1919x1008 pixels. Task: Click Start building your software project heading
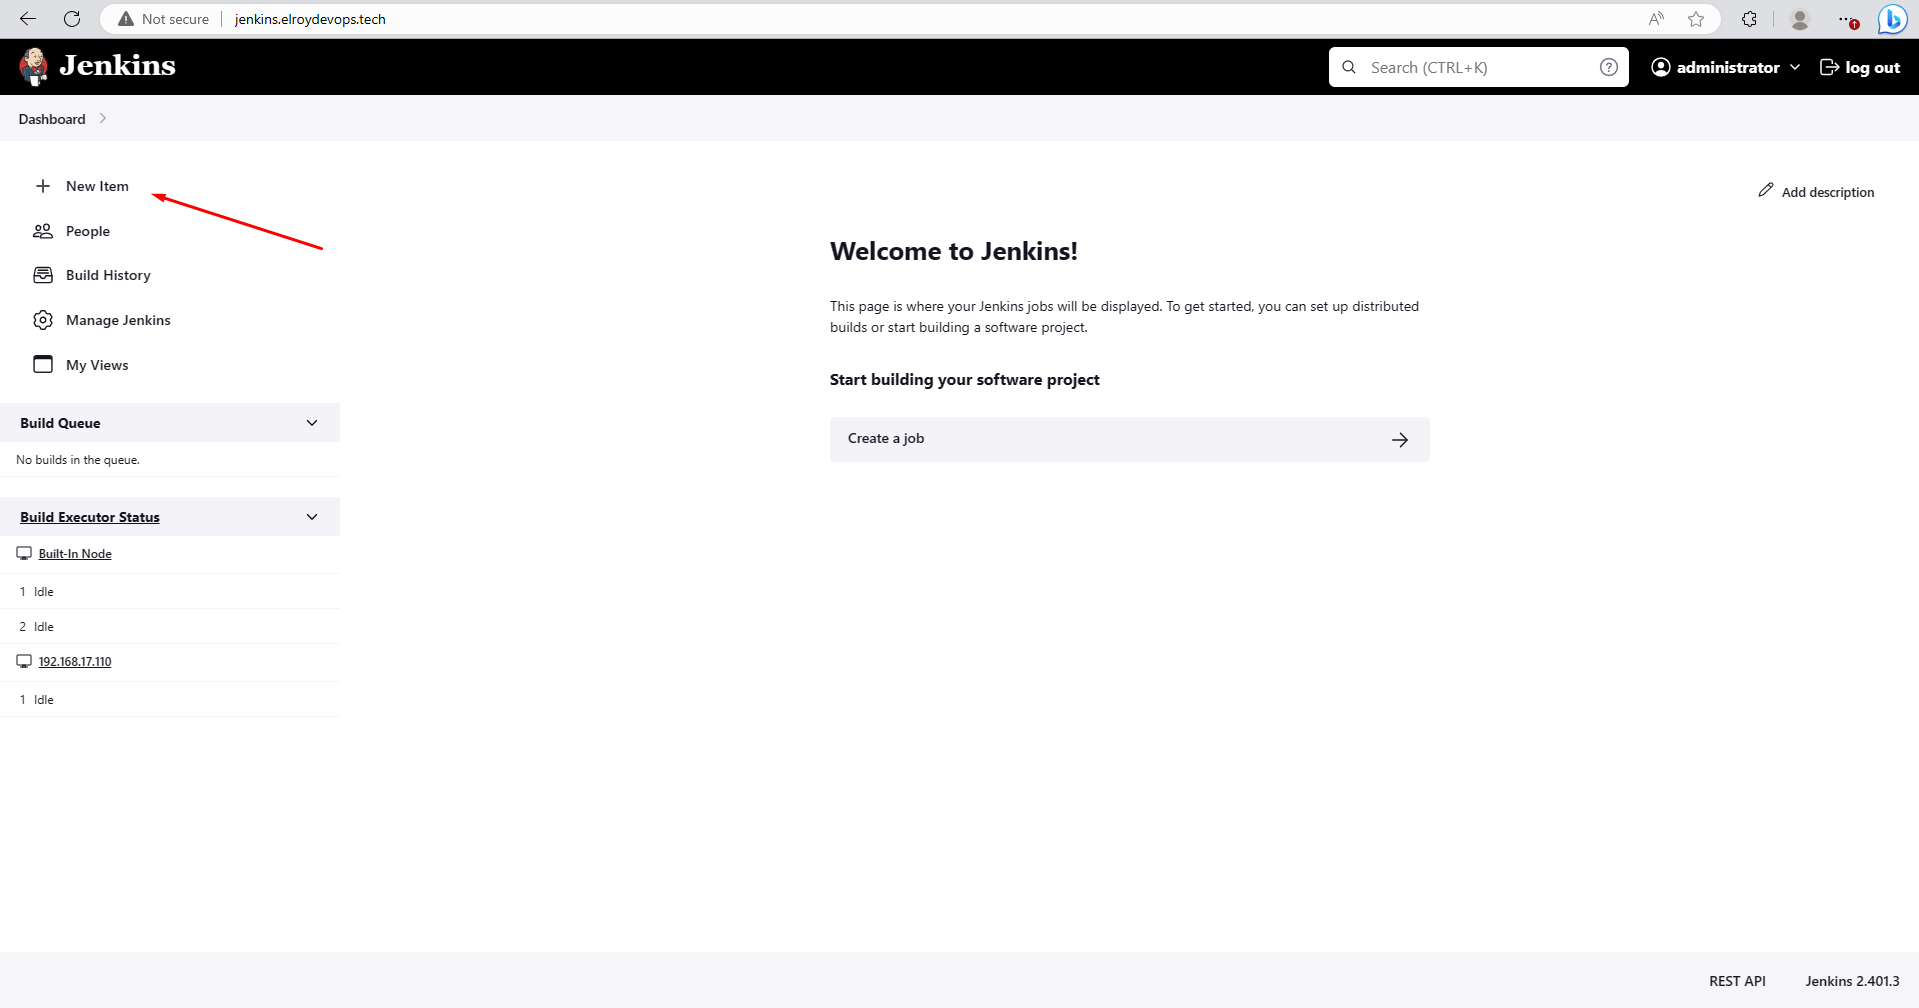(x=965, y=380)
